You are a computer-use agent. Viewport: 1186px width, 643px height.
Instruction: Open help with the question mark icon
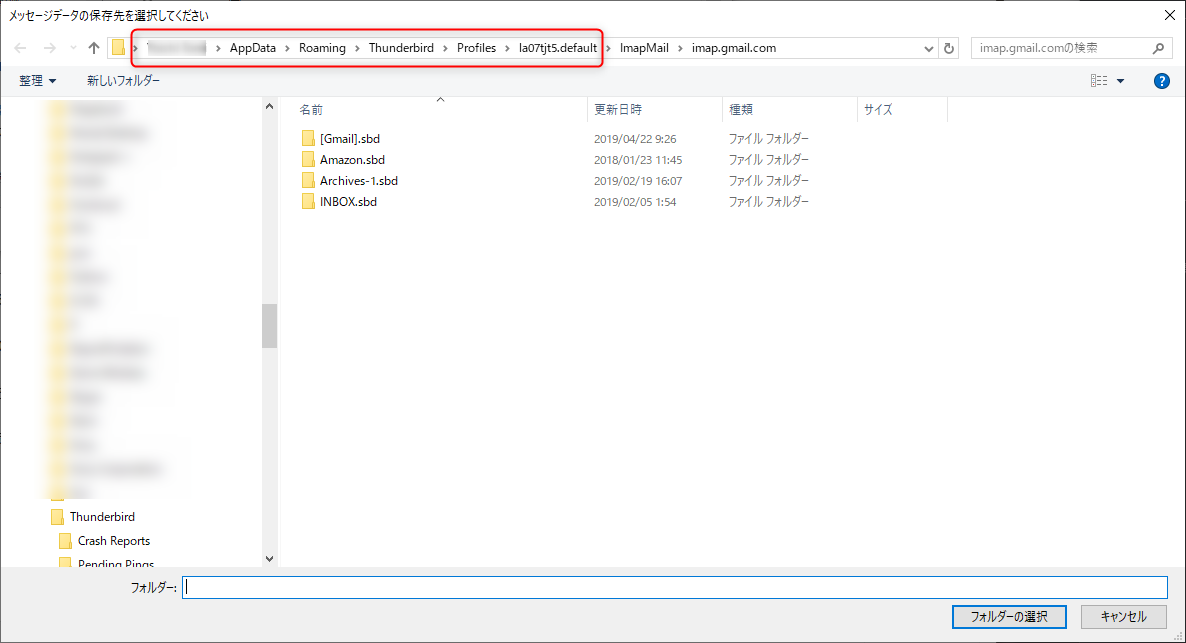coord(1162,81)
